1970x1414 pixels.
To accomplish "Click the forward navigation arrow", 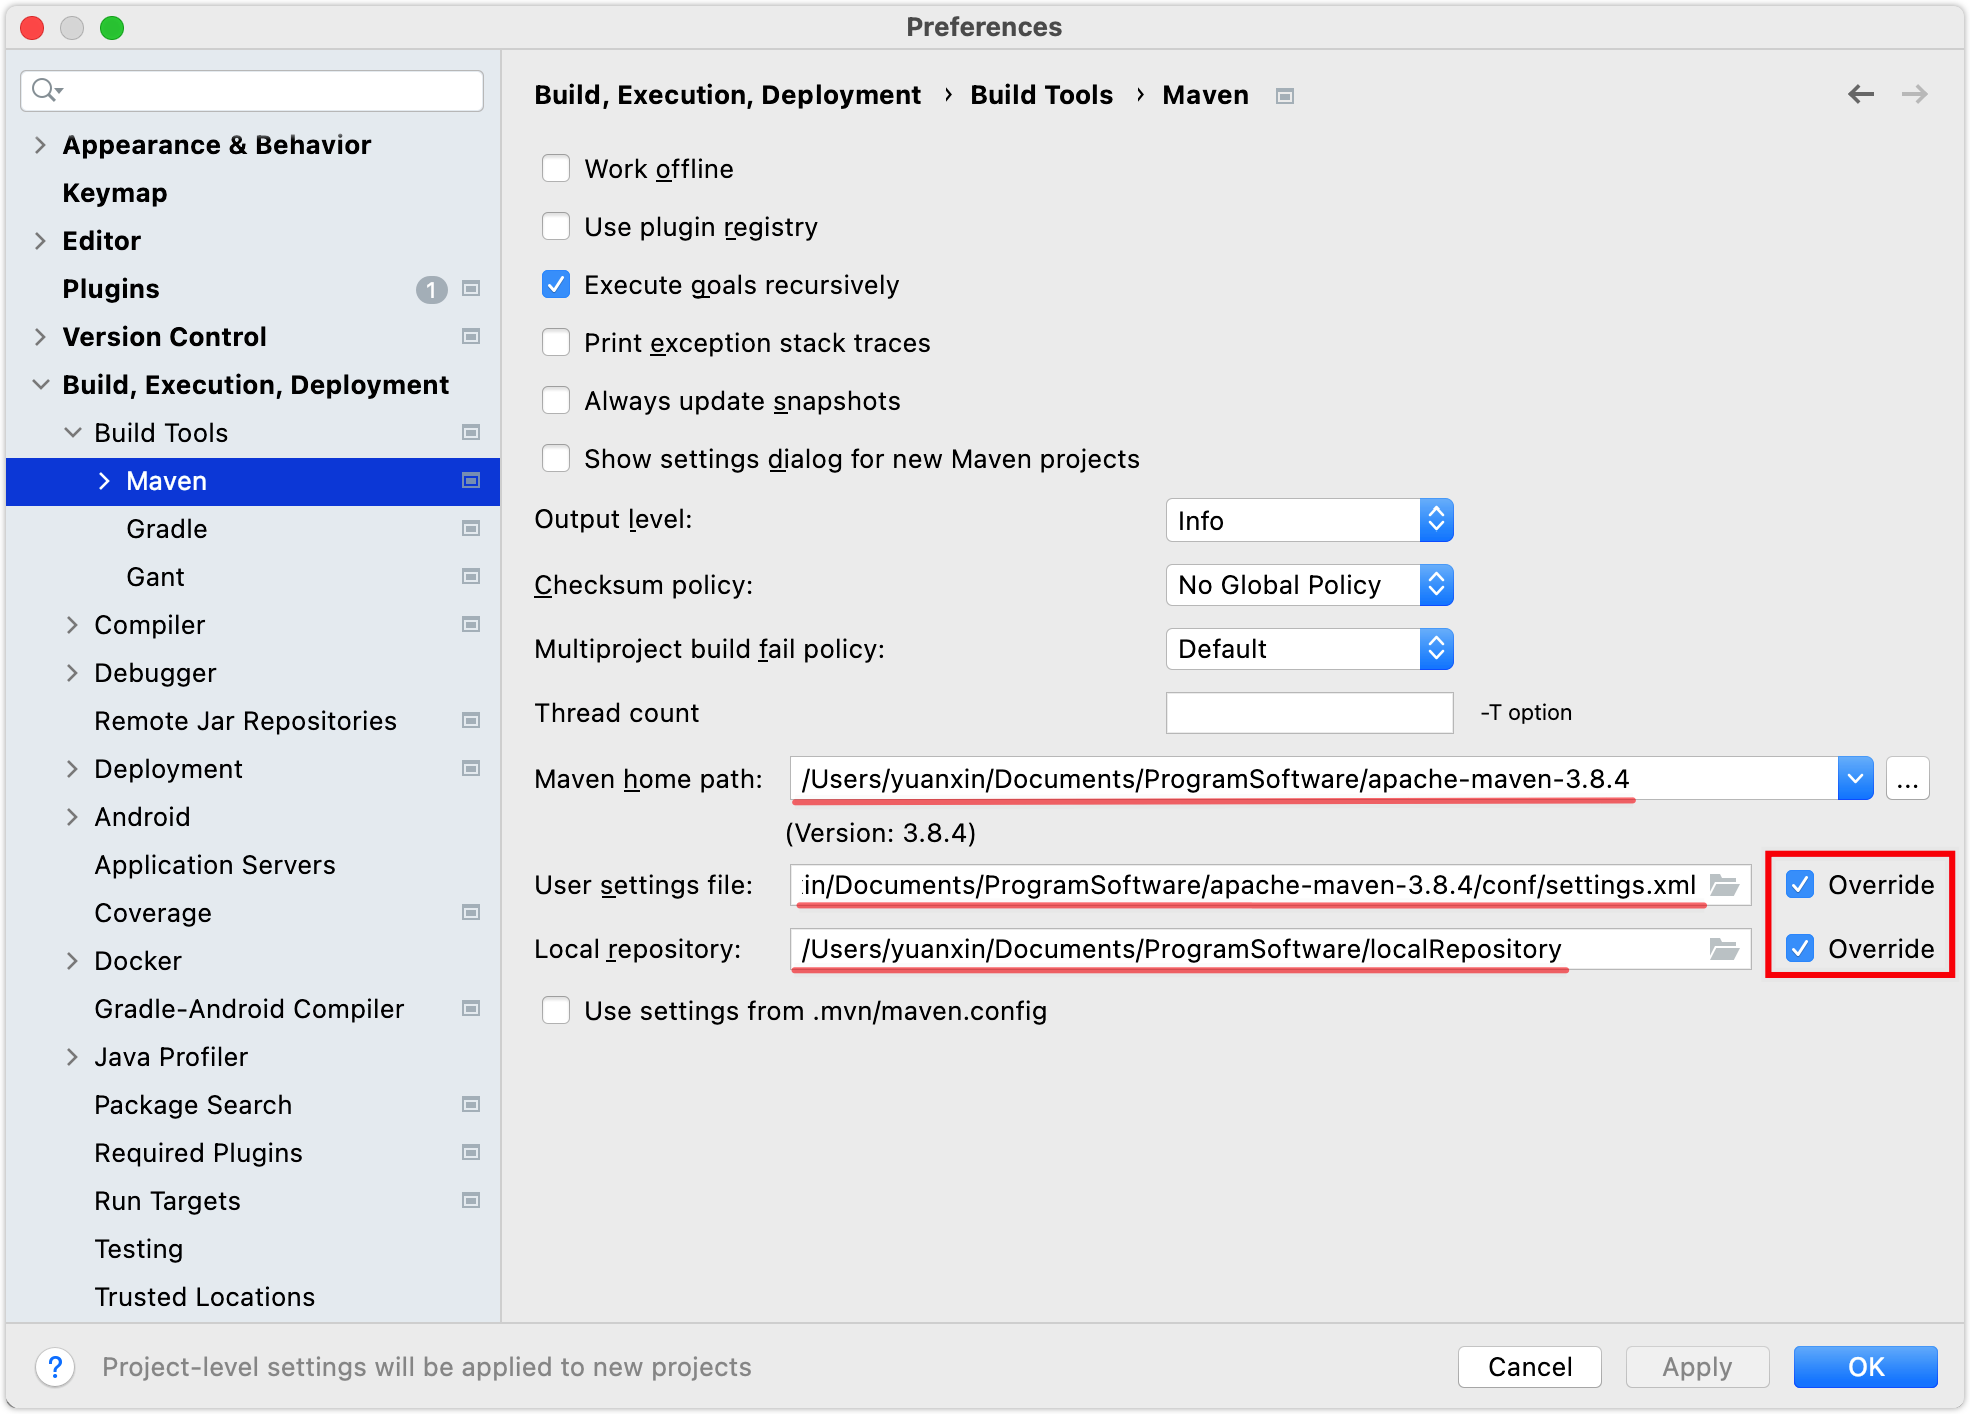I will click(1915, 94).
